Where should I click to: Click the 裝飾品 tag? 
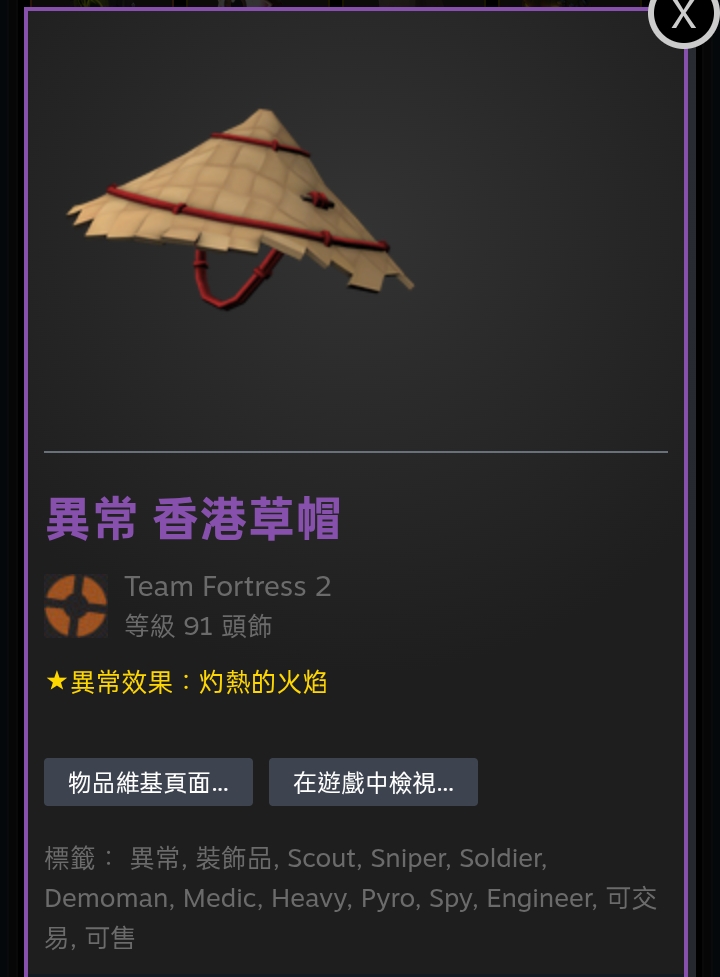[x=233, y=858]
